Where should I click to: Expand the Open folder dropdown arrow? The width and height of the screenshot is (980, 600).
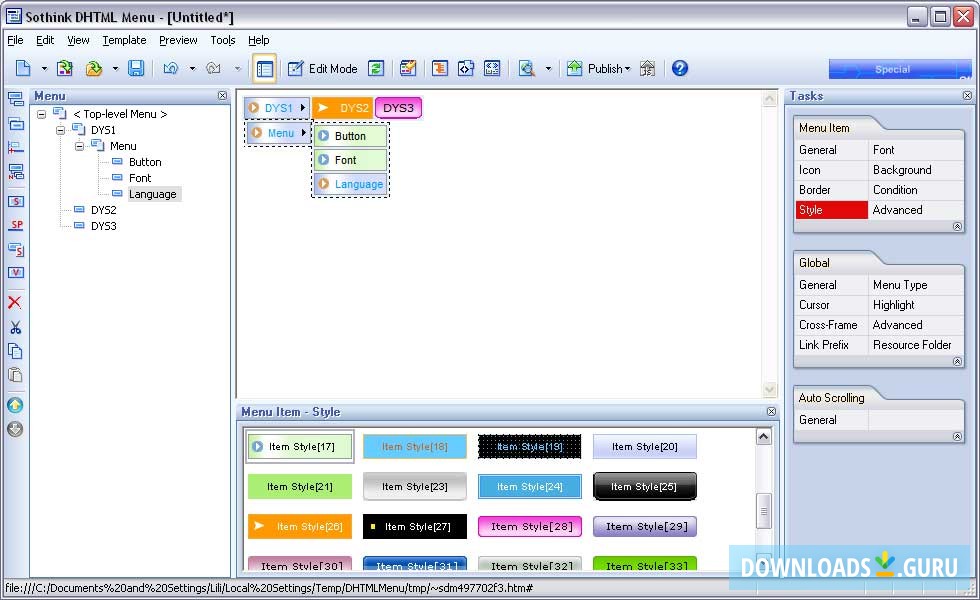(115, 69)
